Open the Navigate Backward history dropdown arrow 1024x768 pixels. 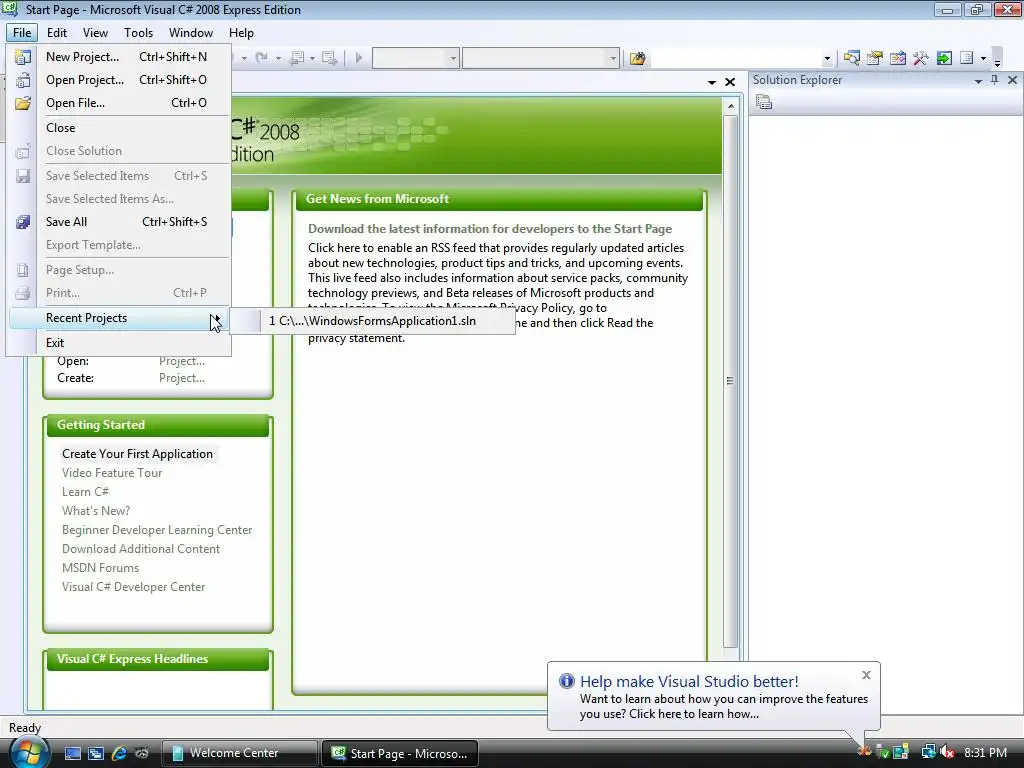coord(312,58)
